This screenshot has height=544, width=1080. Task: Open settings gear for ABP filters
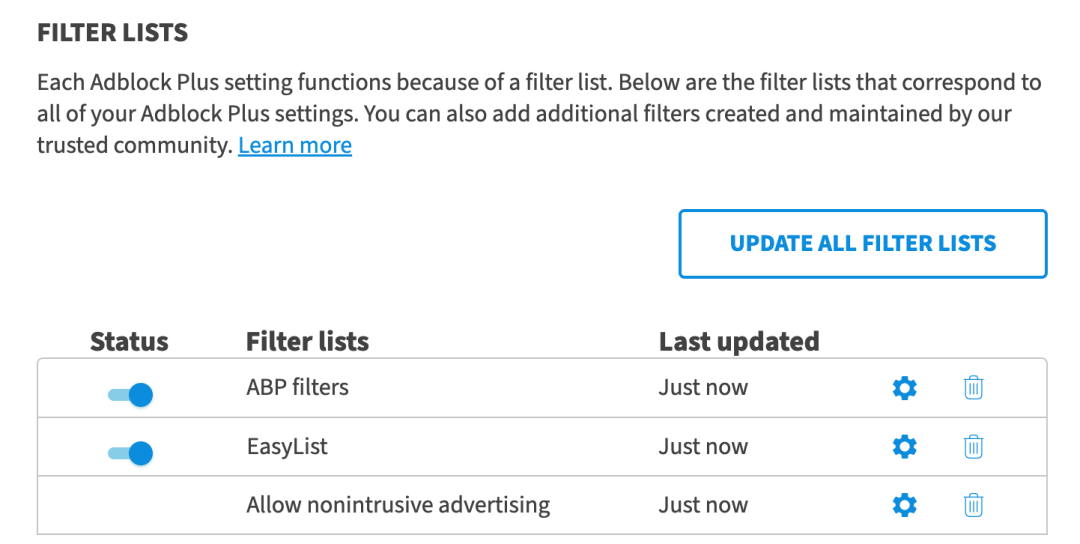tap(904, 388)
